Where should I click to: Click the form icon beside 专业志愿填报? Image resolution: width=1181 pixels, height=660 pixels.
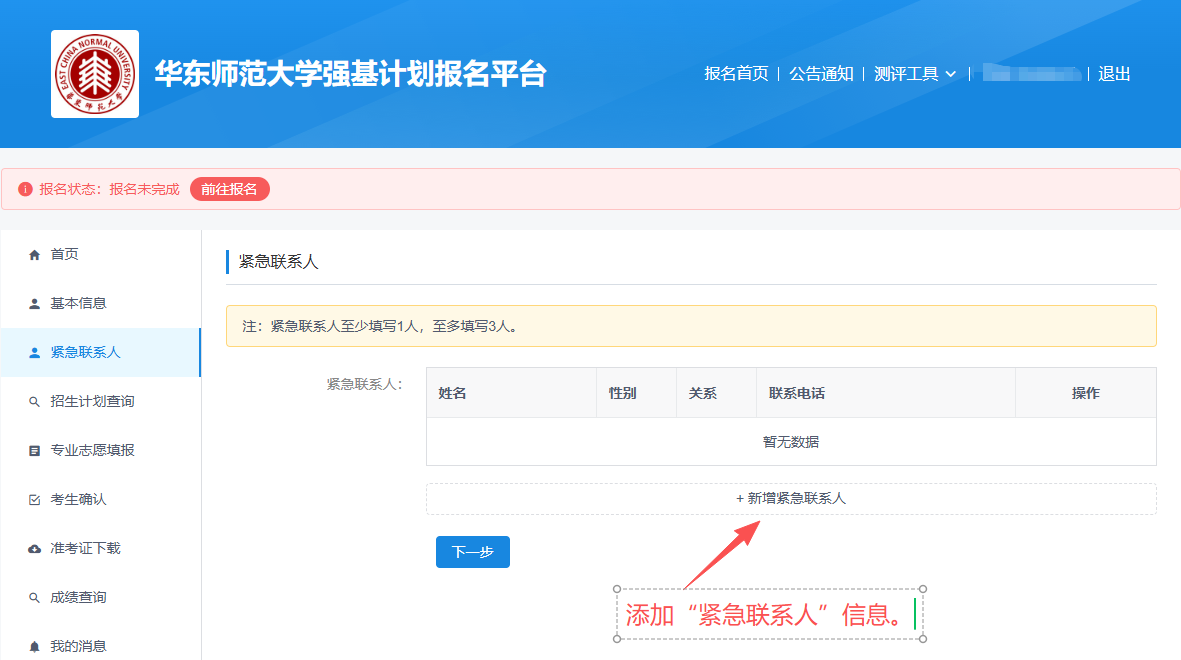point(35,451)
